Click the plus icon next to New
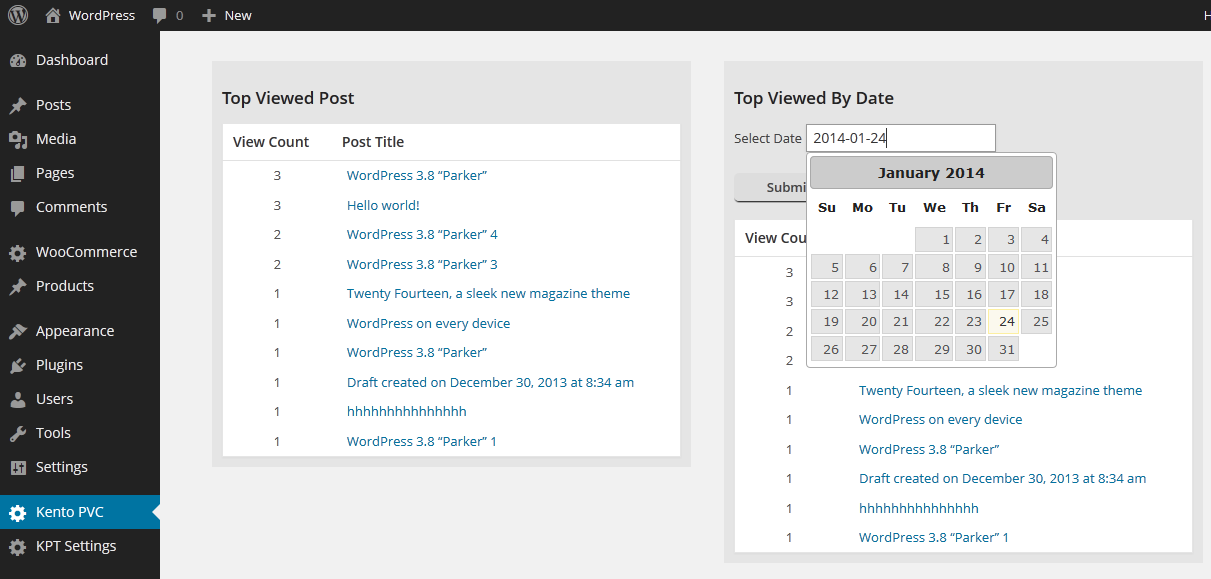Viewport: 1211px width, 579px height. point(209,16)
